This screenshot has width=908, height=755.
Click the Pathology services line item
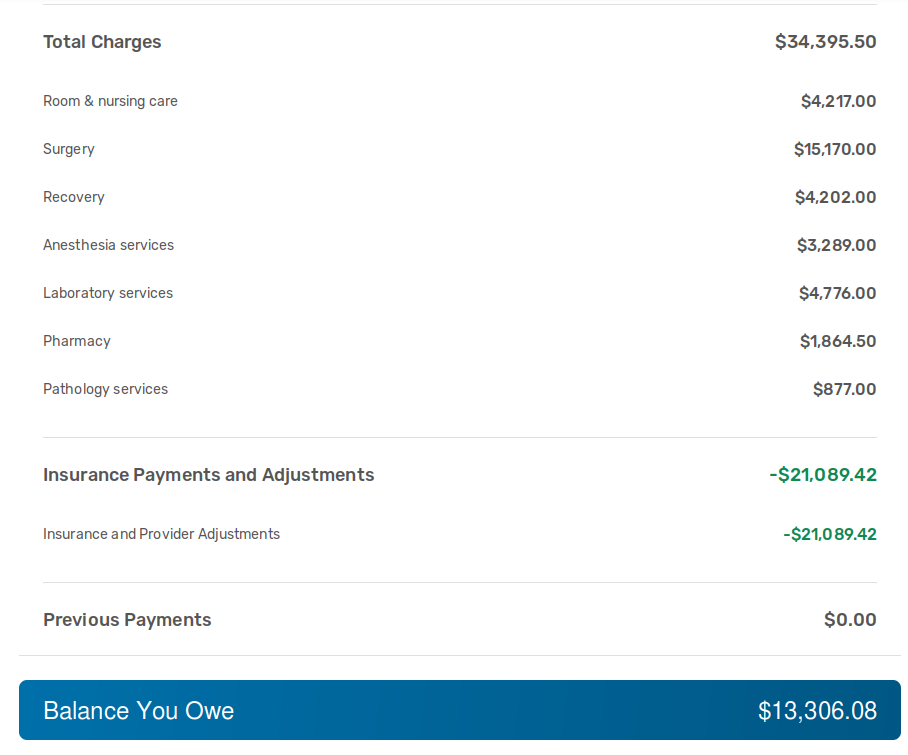pyautogui.click(x=105, y=389)
